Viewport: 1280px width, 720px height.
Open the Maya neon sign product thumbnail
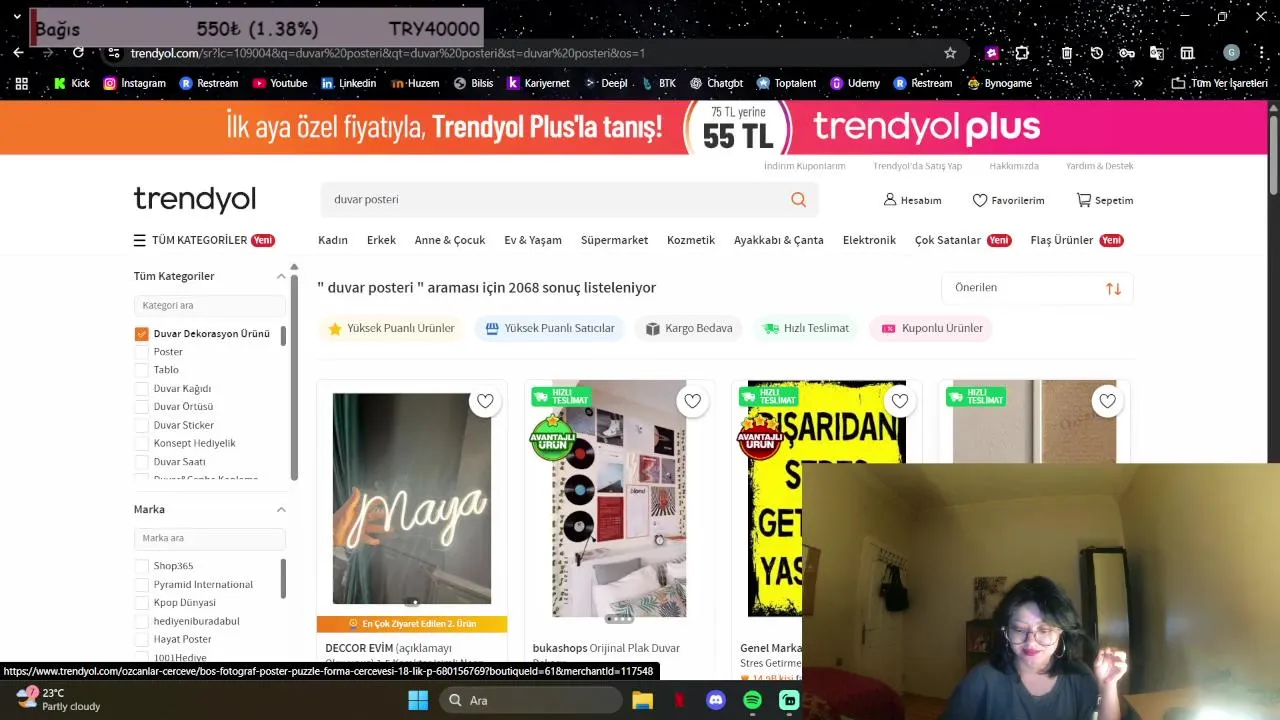click(412, 498)
